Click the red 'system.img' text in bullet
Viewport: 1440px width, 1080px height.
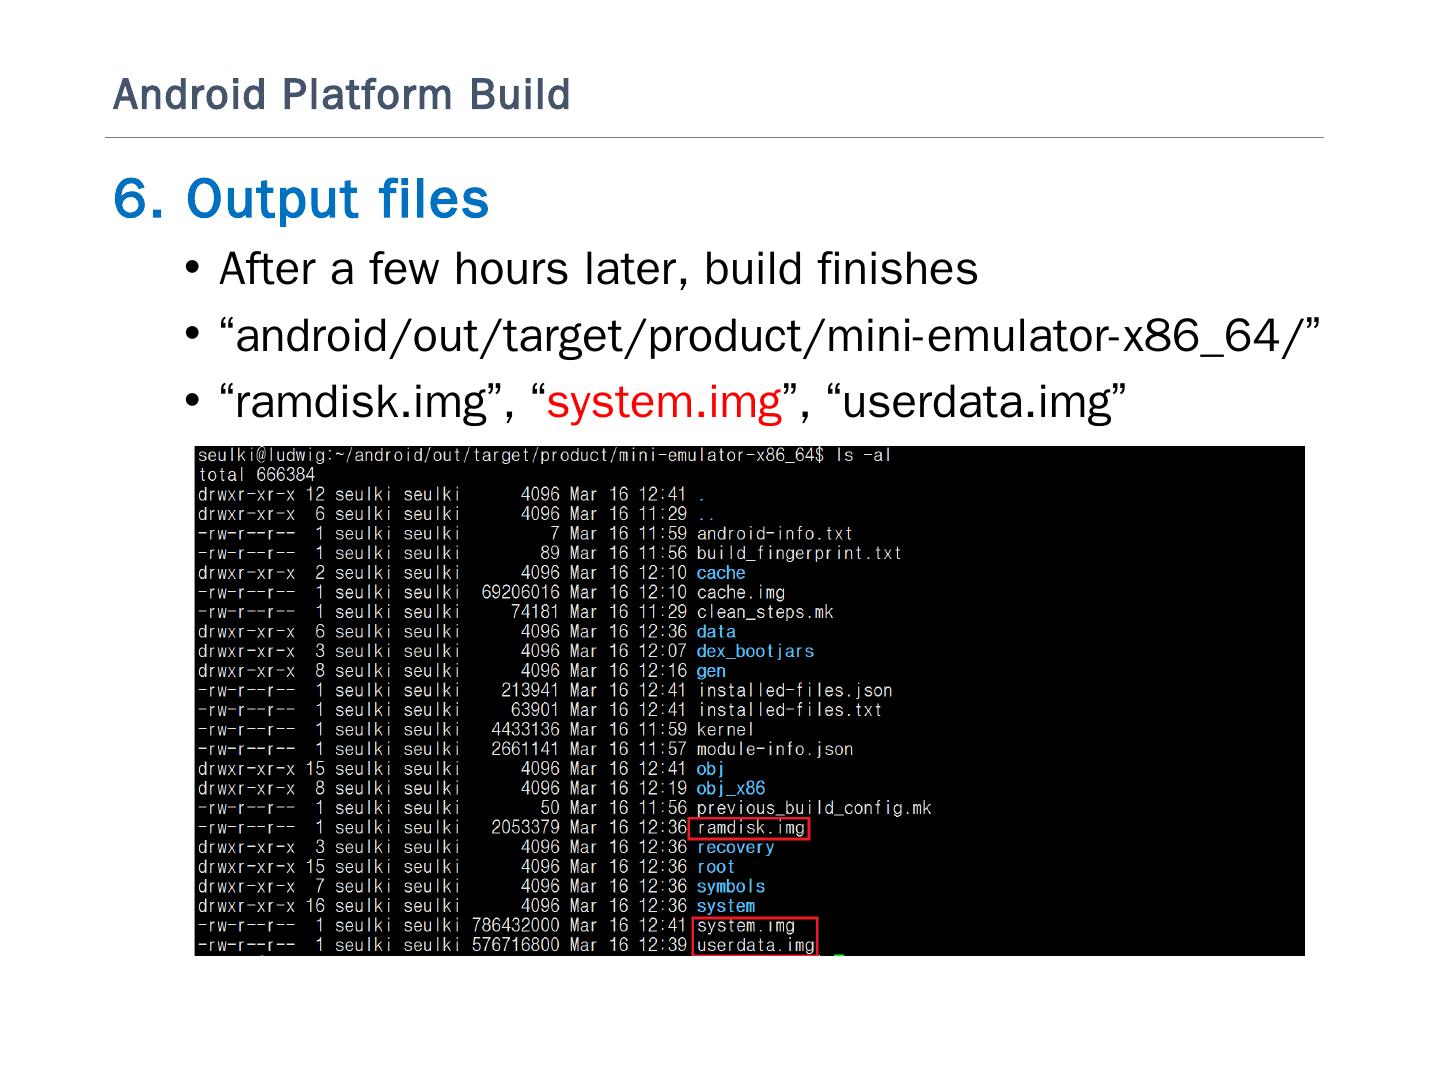pos(663,402)
